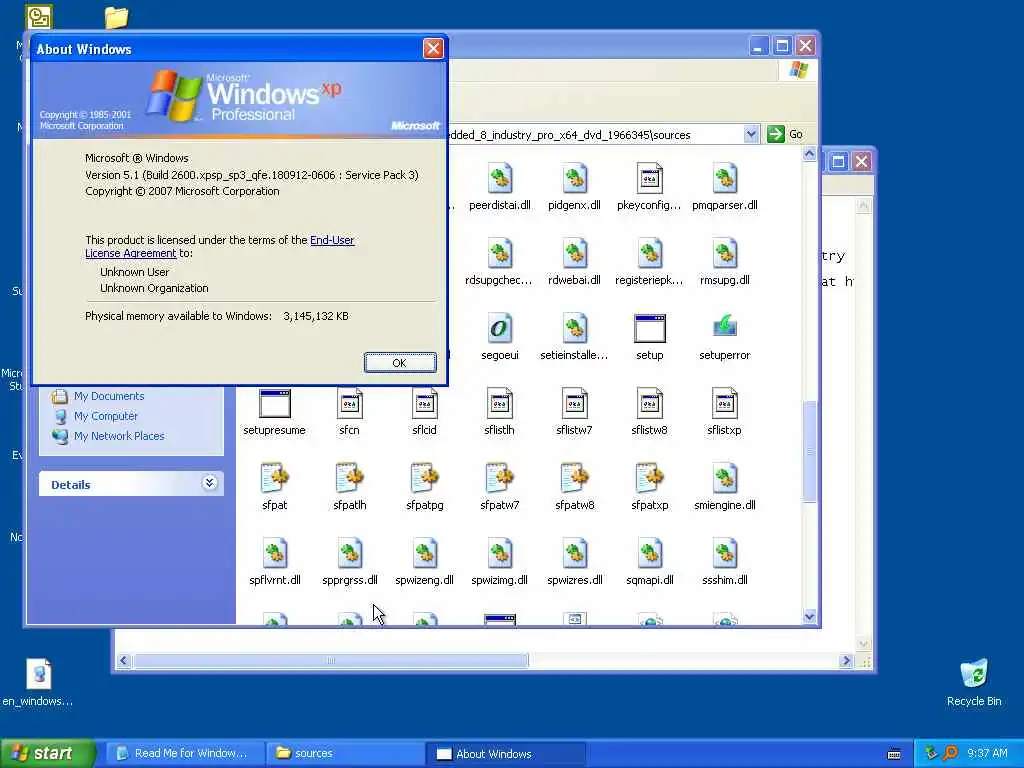Select the sfpatpg file icon
Viewport: 1024px width, 768px height.
pos(424,479)
